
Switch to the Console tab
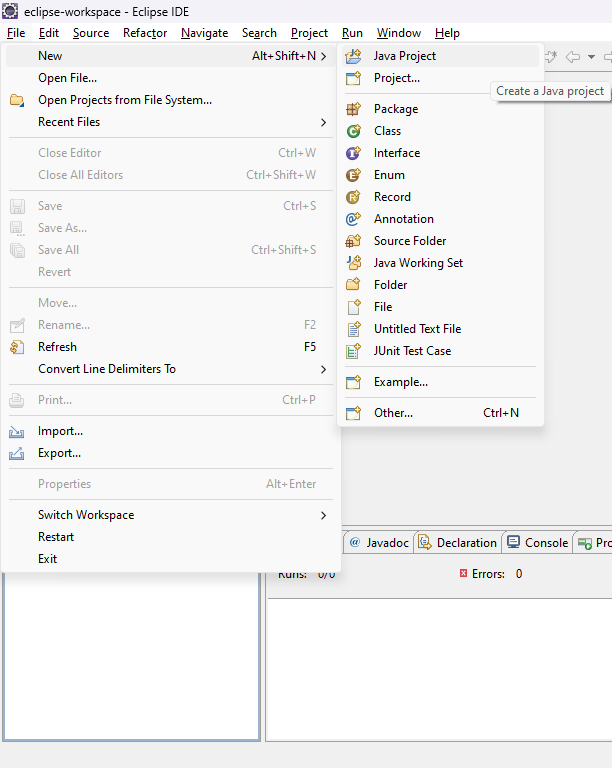point(538,543)
